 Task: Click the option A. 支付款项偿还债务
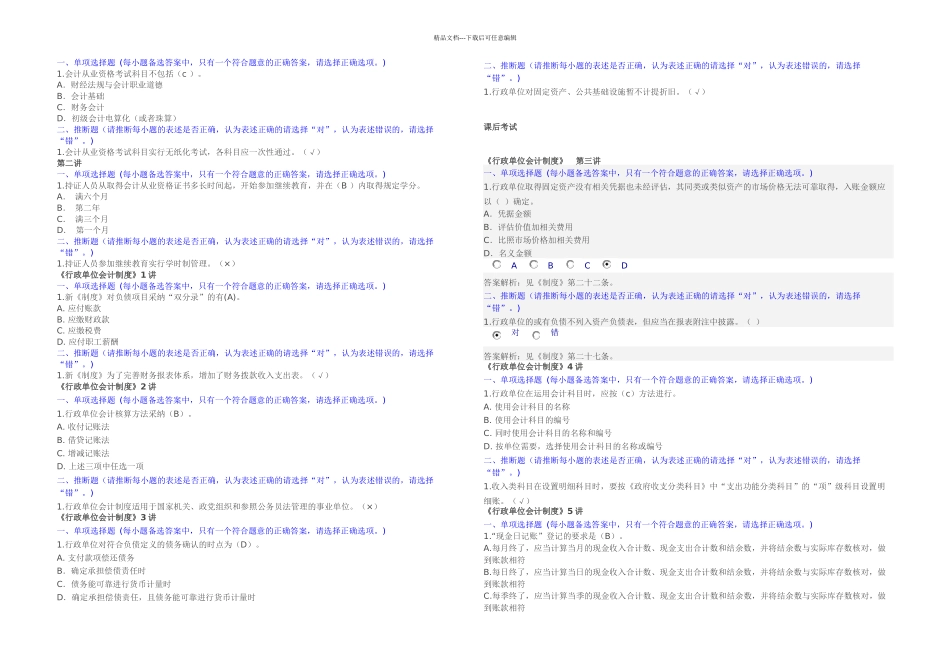click(x=96, y=557)
